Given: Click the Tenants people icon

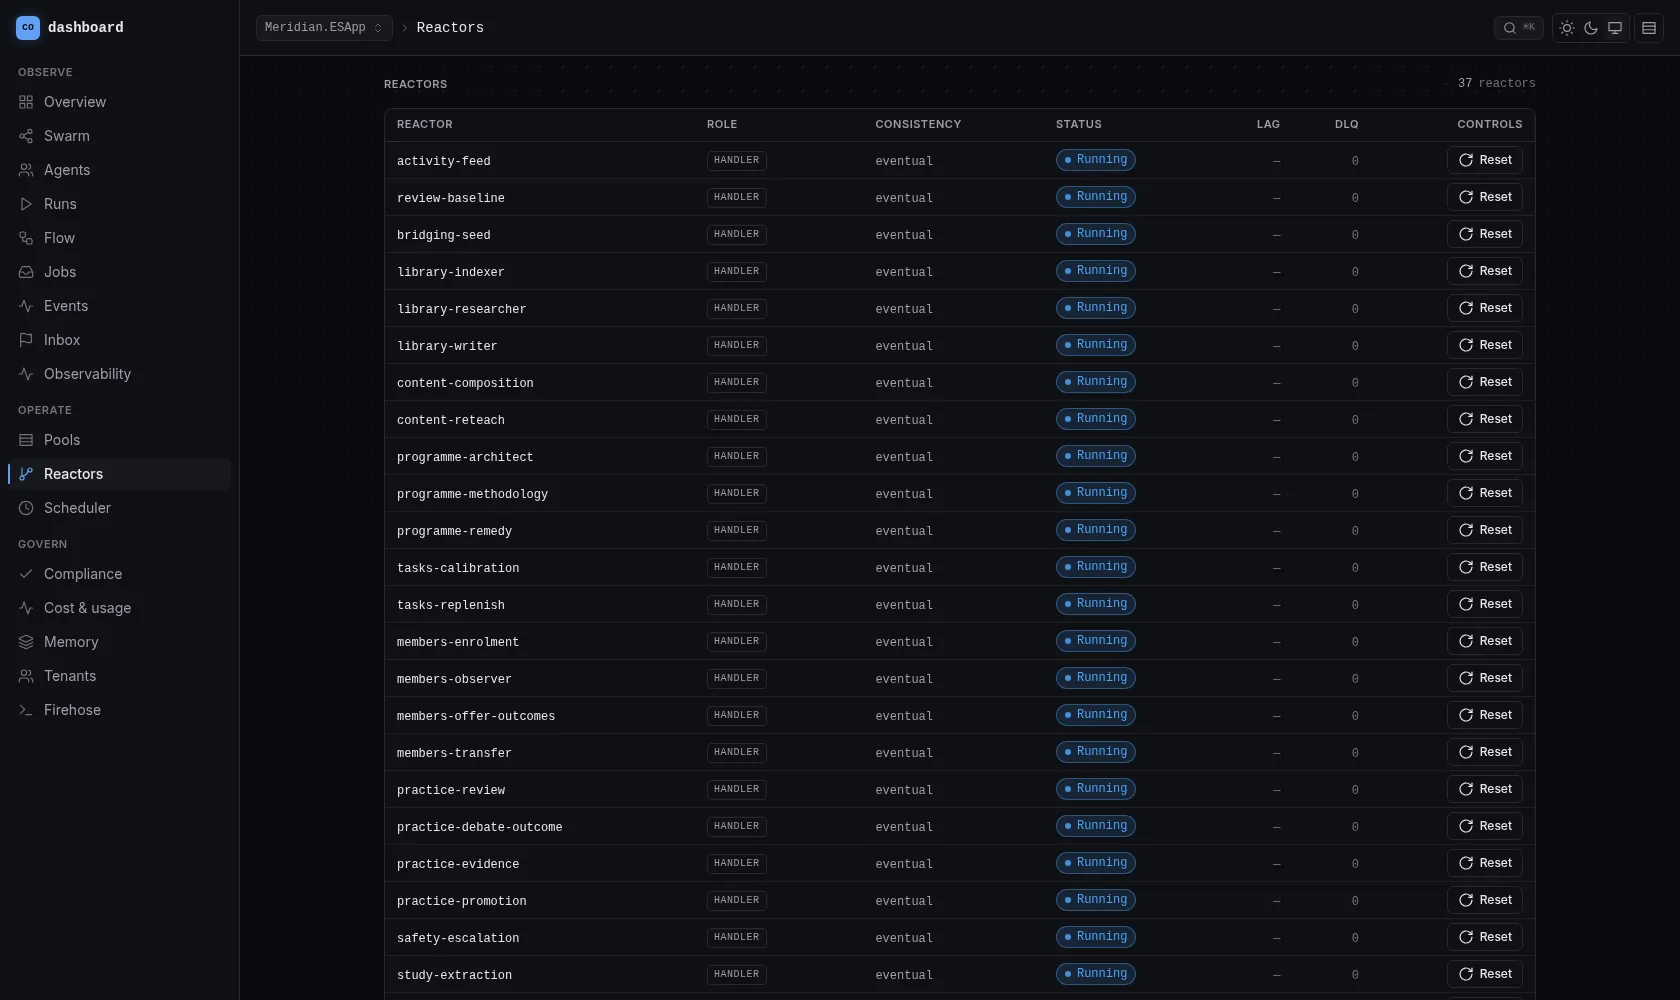Looking at the screenshot, I should click(26, 676).
